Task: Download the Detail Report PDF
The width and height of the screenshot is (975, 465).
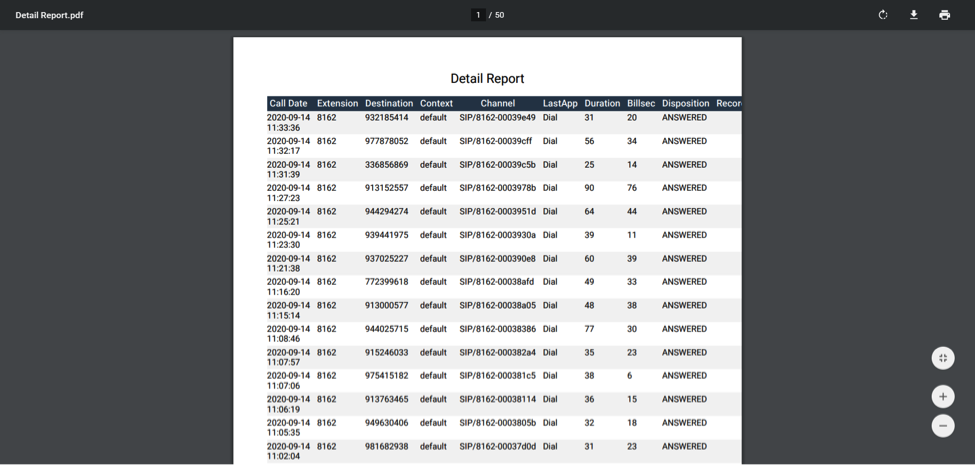Action: (x=913, y=15)
